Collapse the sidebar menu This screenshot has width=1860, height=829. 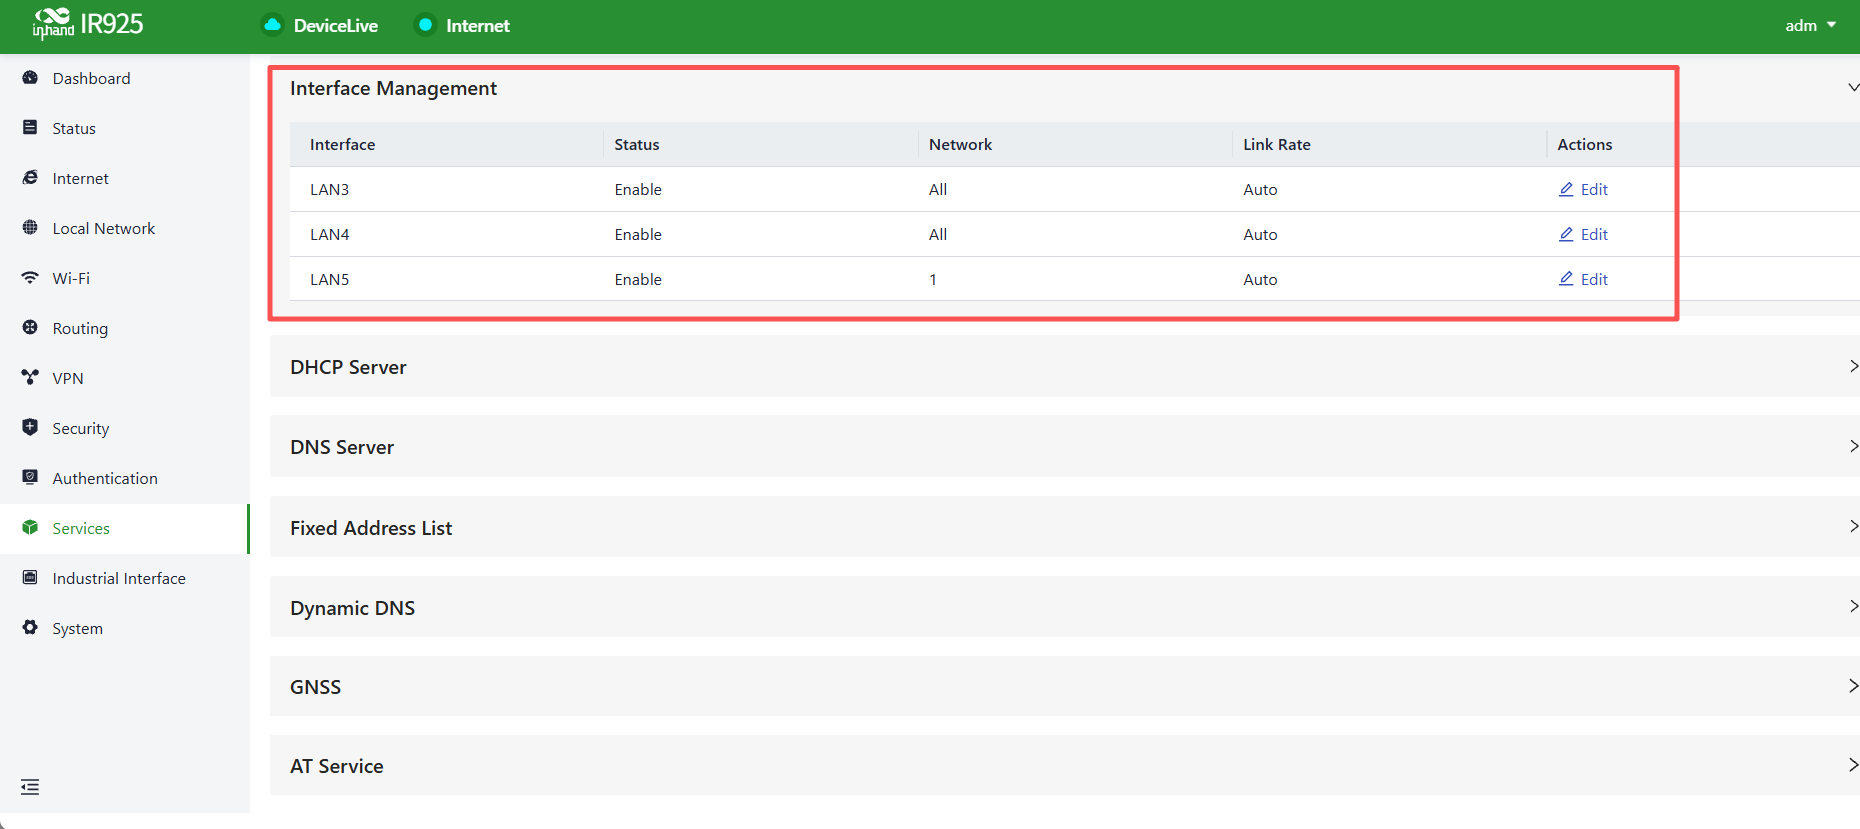click(30, 787)
